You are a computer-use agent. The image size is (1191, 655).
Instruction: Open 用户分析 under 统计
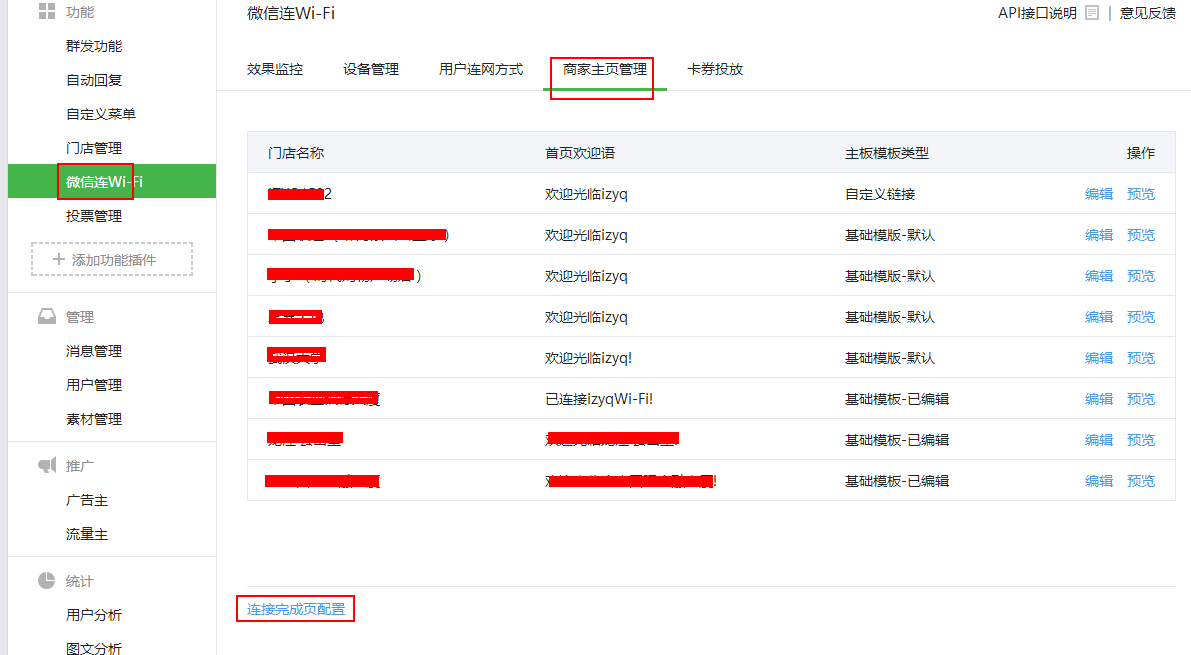coord(94,615)
